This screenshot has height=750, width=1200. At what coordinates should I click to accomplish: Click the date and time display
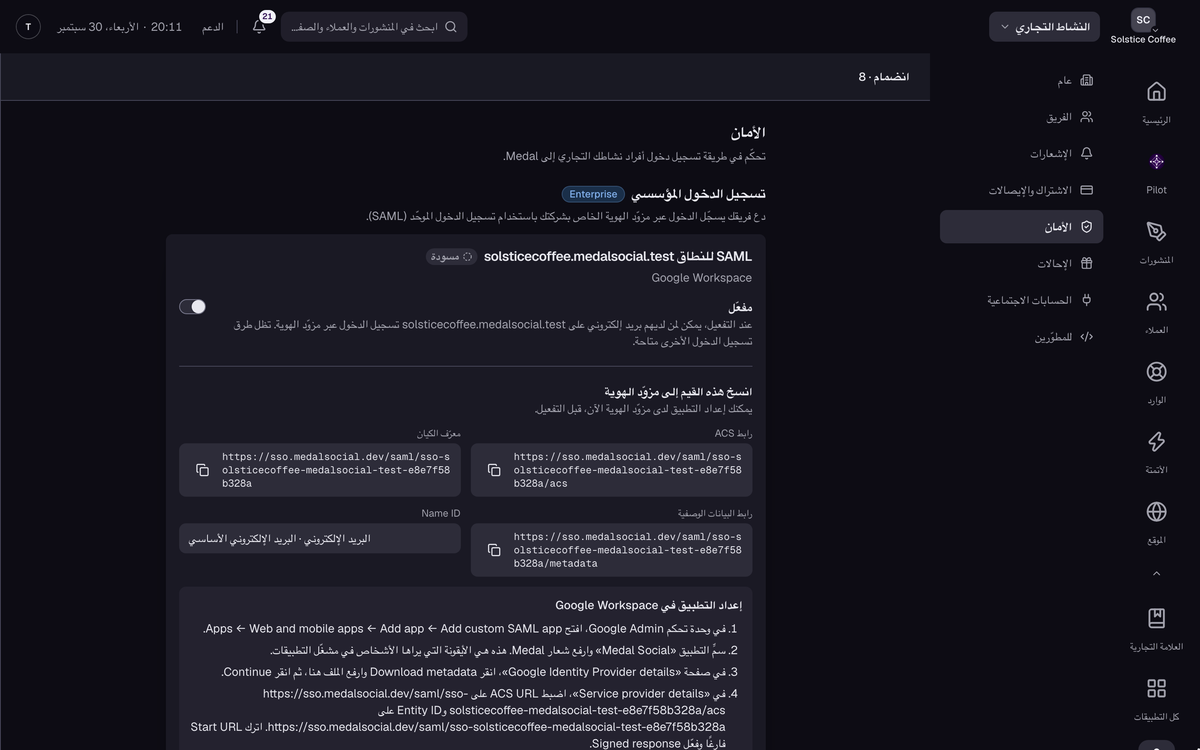(120, 27)
